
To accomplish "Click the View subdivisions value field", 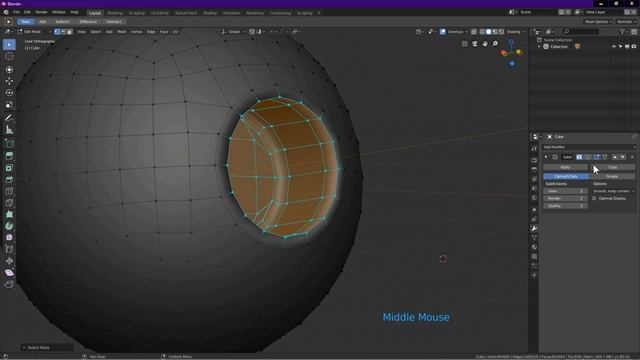I will 565,191.
